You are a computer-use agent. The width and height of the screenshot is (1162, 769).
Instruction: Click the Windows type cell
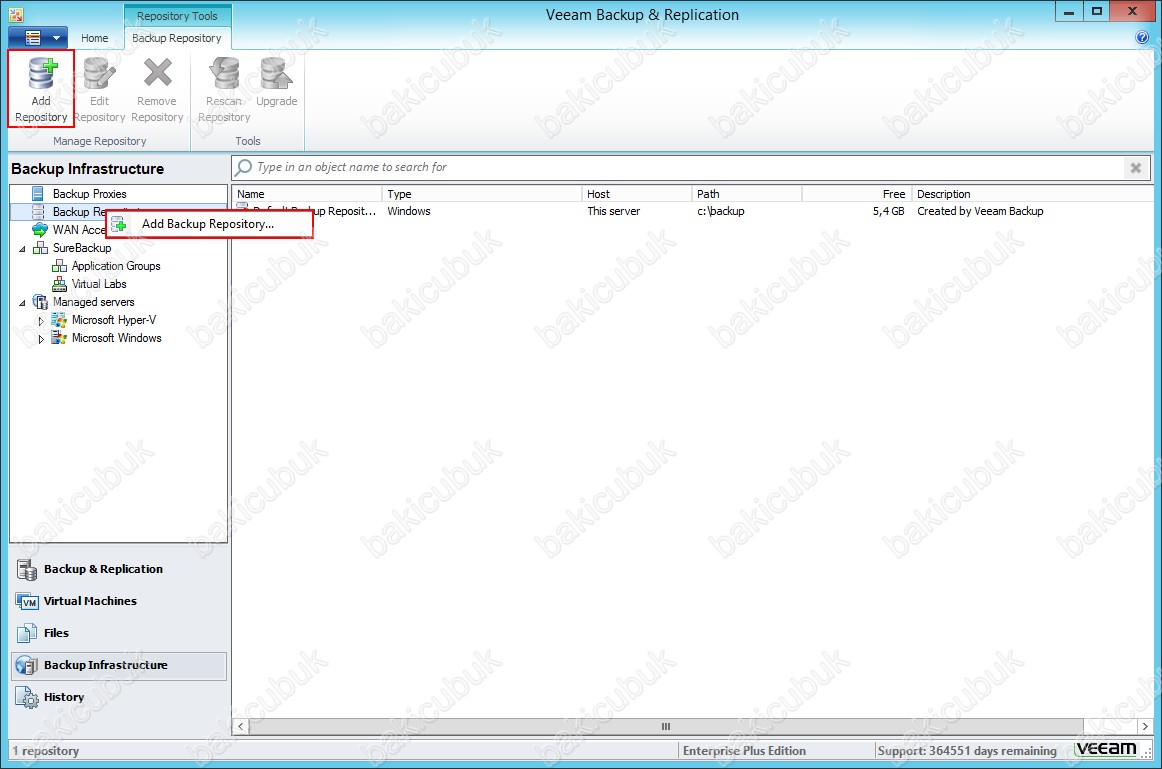408,211
